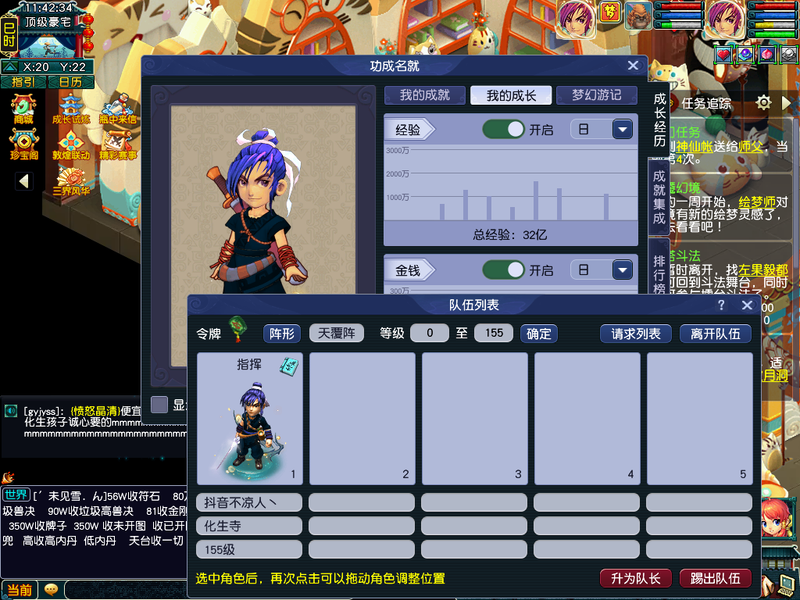Click the 绘梦师 link in task tracker
Screen dimensions: 800x600
coord(757,202)
